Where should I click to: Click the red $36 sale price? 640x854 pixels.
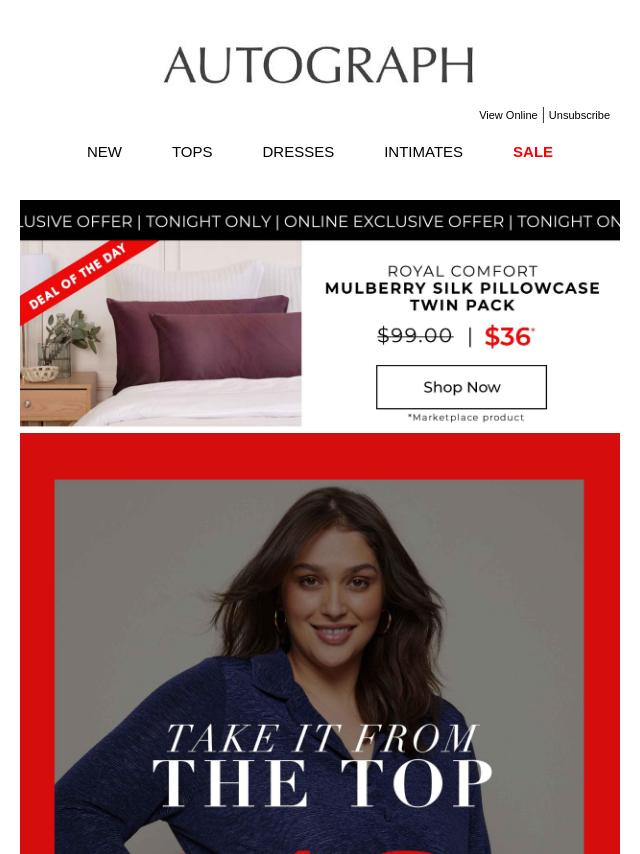(x=509, y=336)
